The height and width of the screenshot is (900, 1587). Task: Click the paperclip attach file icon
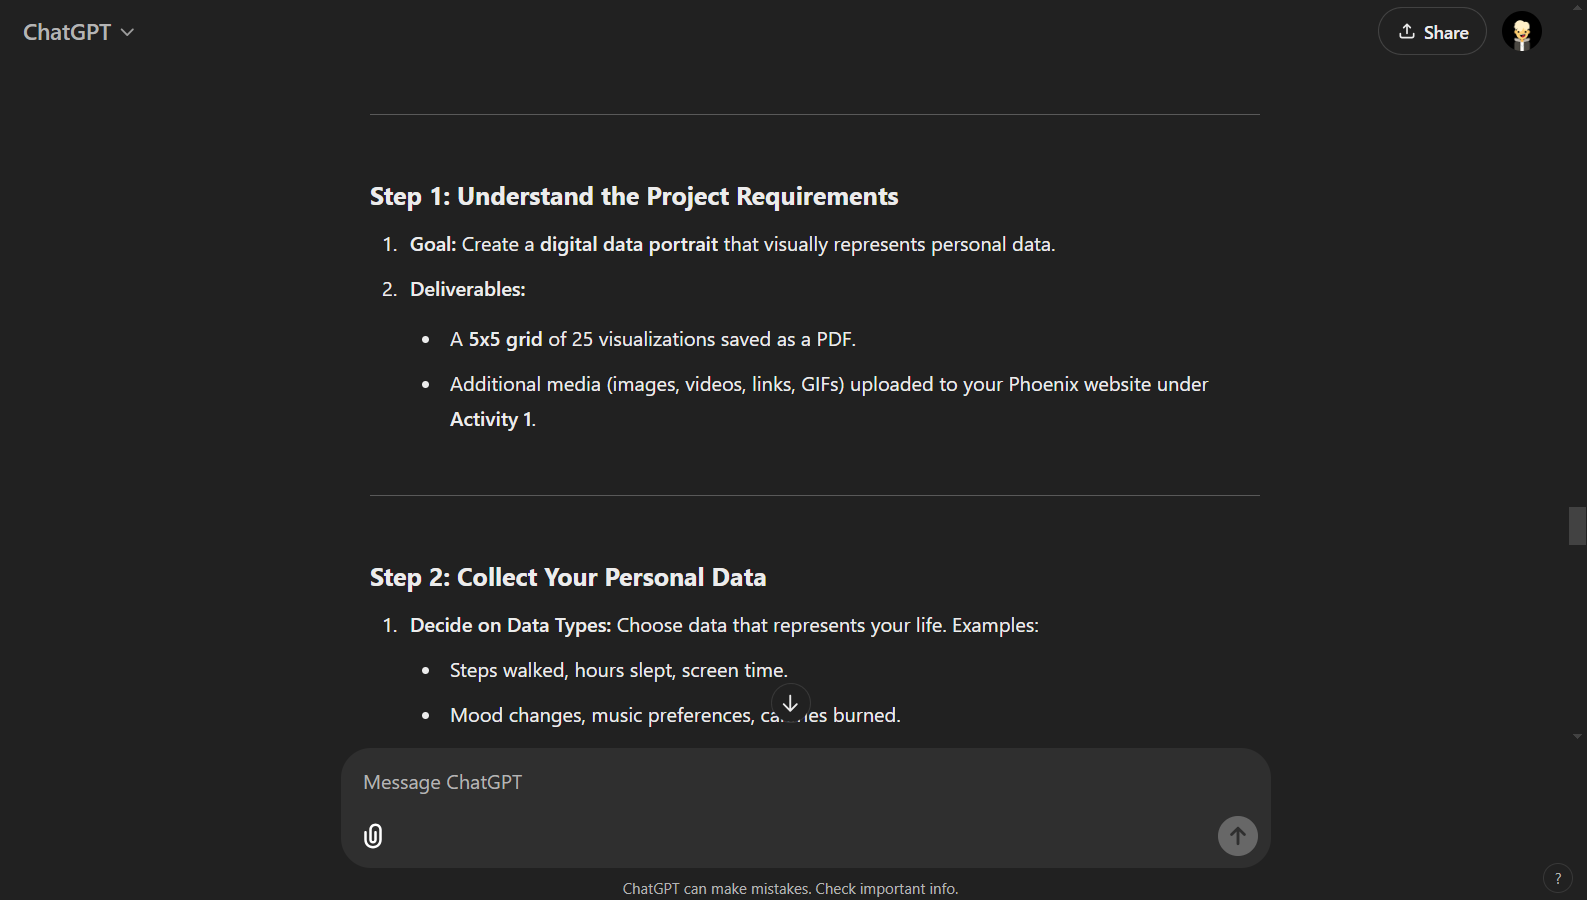pos(373,836)
